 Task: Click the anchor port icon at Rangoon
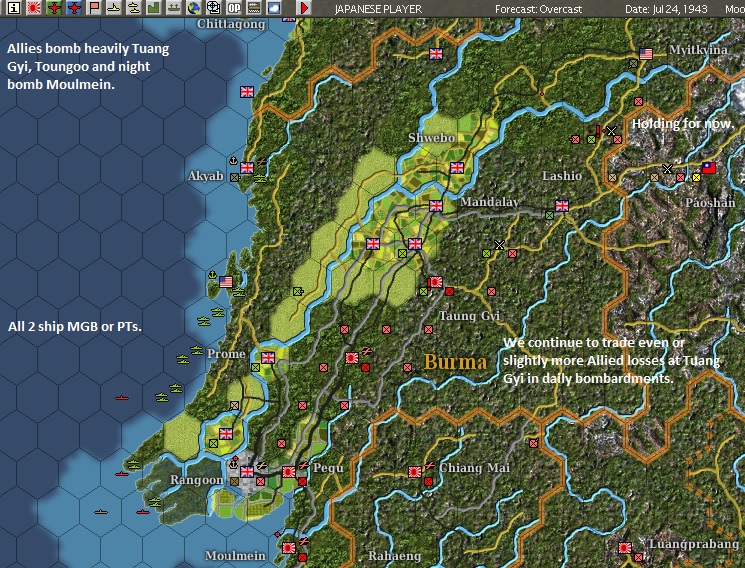tap(233, 463)
